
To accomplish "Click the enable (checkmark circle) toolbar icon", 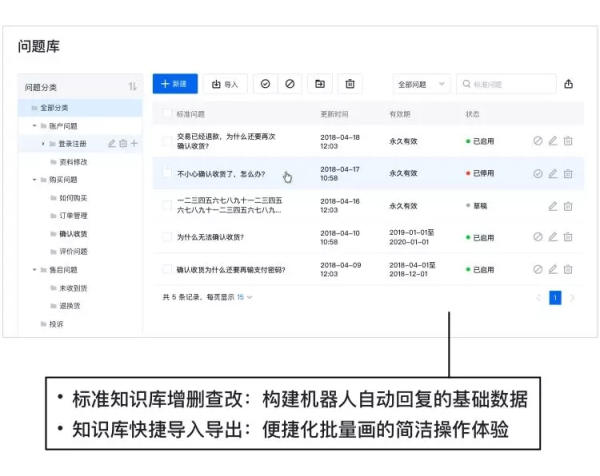I will [265, 84].
